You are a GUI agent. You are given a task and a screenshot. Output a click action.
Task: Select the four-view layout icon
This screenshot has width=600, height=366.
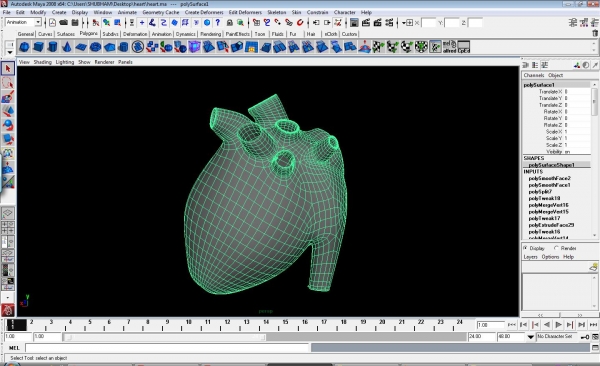pyautogui.click(x=8, y=227)
